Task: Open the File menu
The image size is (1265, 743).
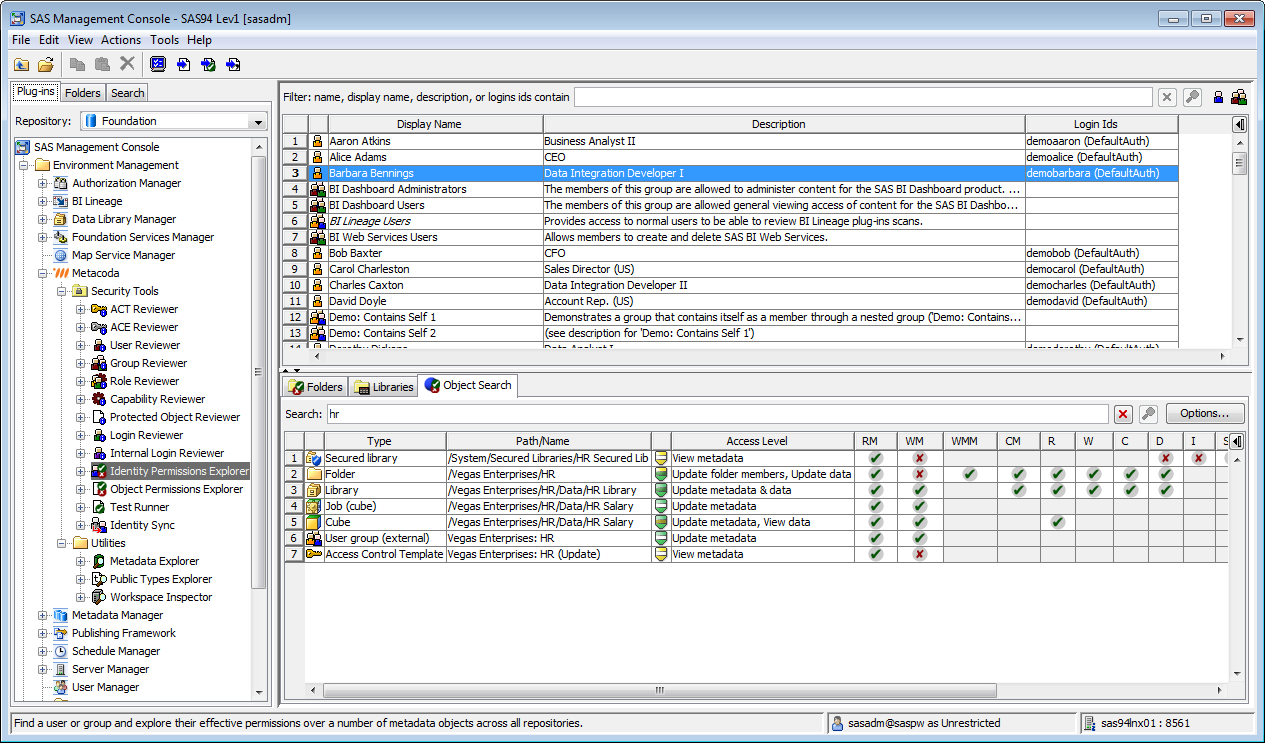Action: click(x=21, y=40)
